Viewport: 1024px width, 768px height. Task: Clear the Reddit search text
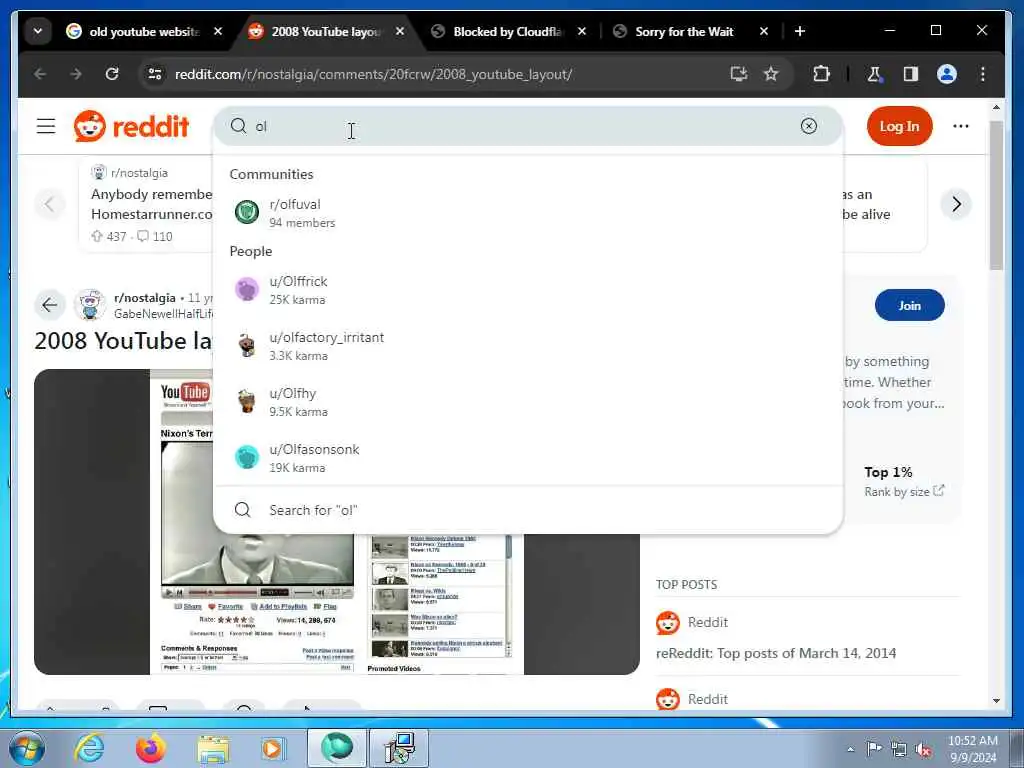coord(808,126)
